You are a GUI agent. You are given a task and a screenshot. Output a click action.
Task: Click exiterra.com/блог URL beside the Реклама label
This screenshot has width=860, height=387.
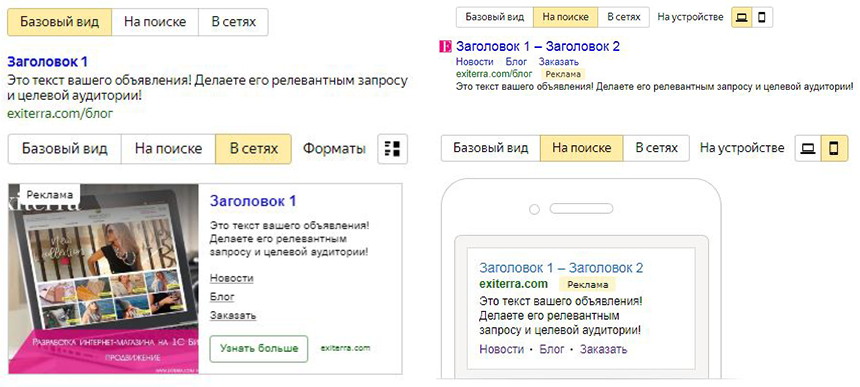tap(494, 73)
